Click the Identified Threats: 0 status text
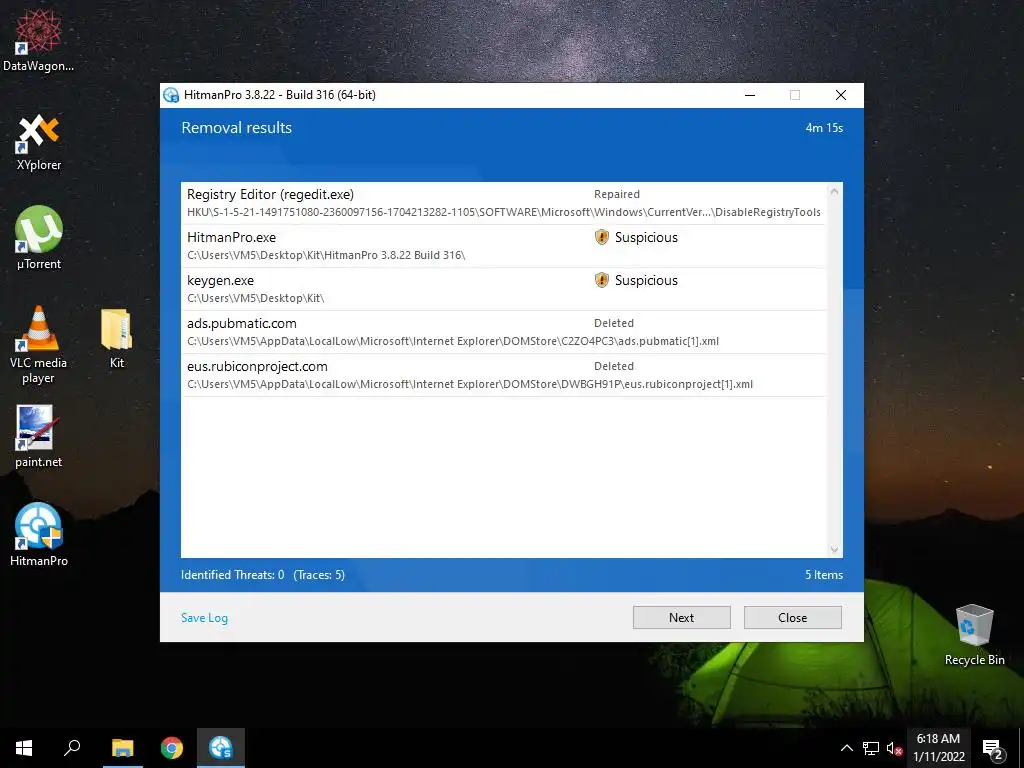 pyautogui.click(x=232, y=575)
